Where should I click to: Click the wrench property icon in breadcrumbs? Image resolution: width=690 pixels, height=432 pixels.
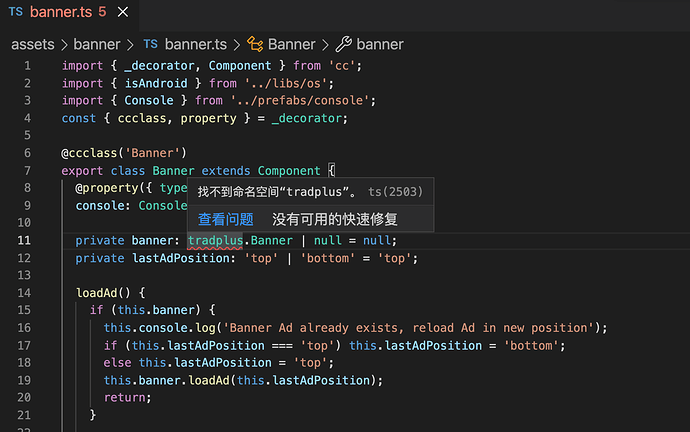point(343,44)
